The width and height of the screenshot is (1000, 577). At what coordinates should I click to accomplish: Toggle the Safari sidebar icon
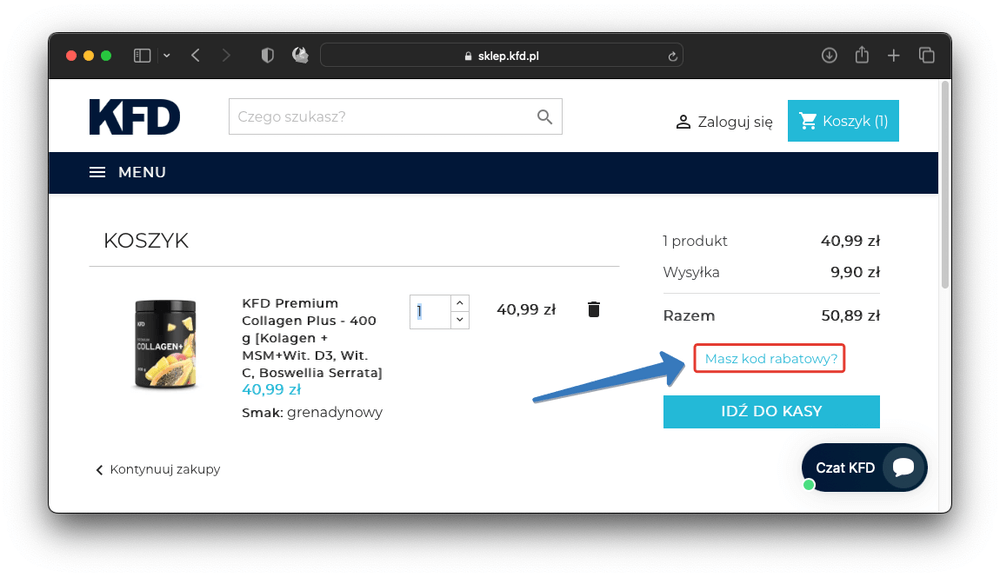[x=142, y=56]
